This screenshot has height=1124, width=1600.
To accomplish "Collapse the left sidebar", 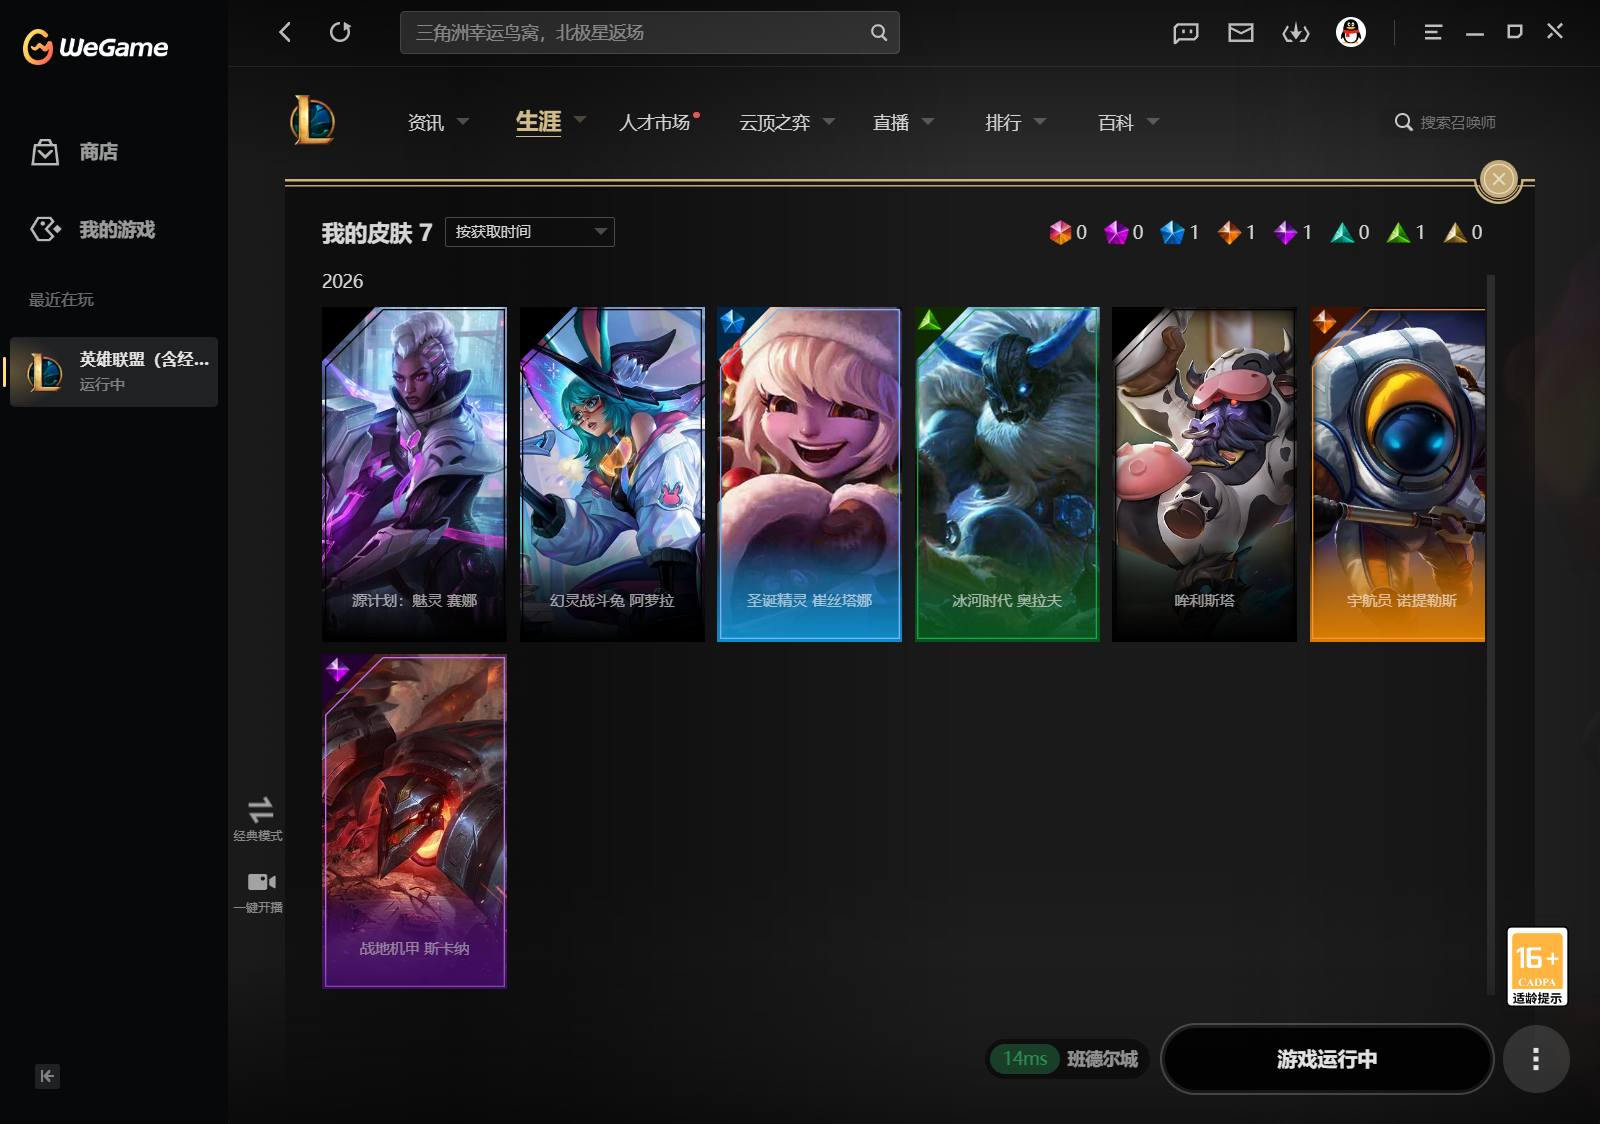I will pyautogui.click(x=47, y=1076).
